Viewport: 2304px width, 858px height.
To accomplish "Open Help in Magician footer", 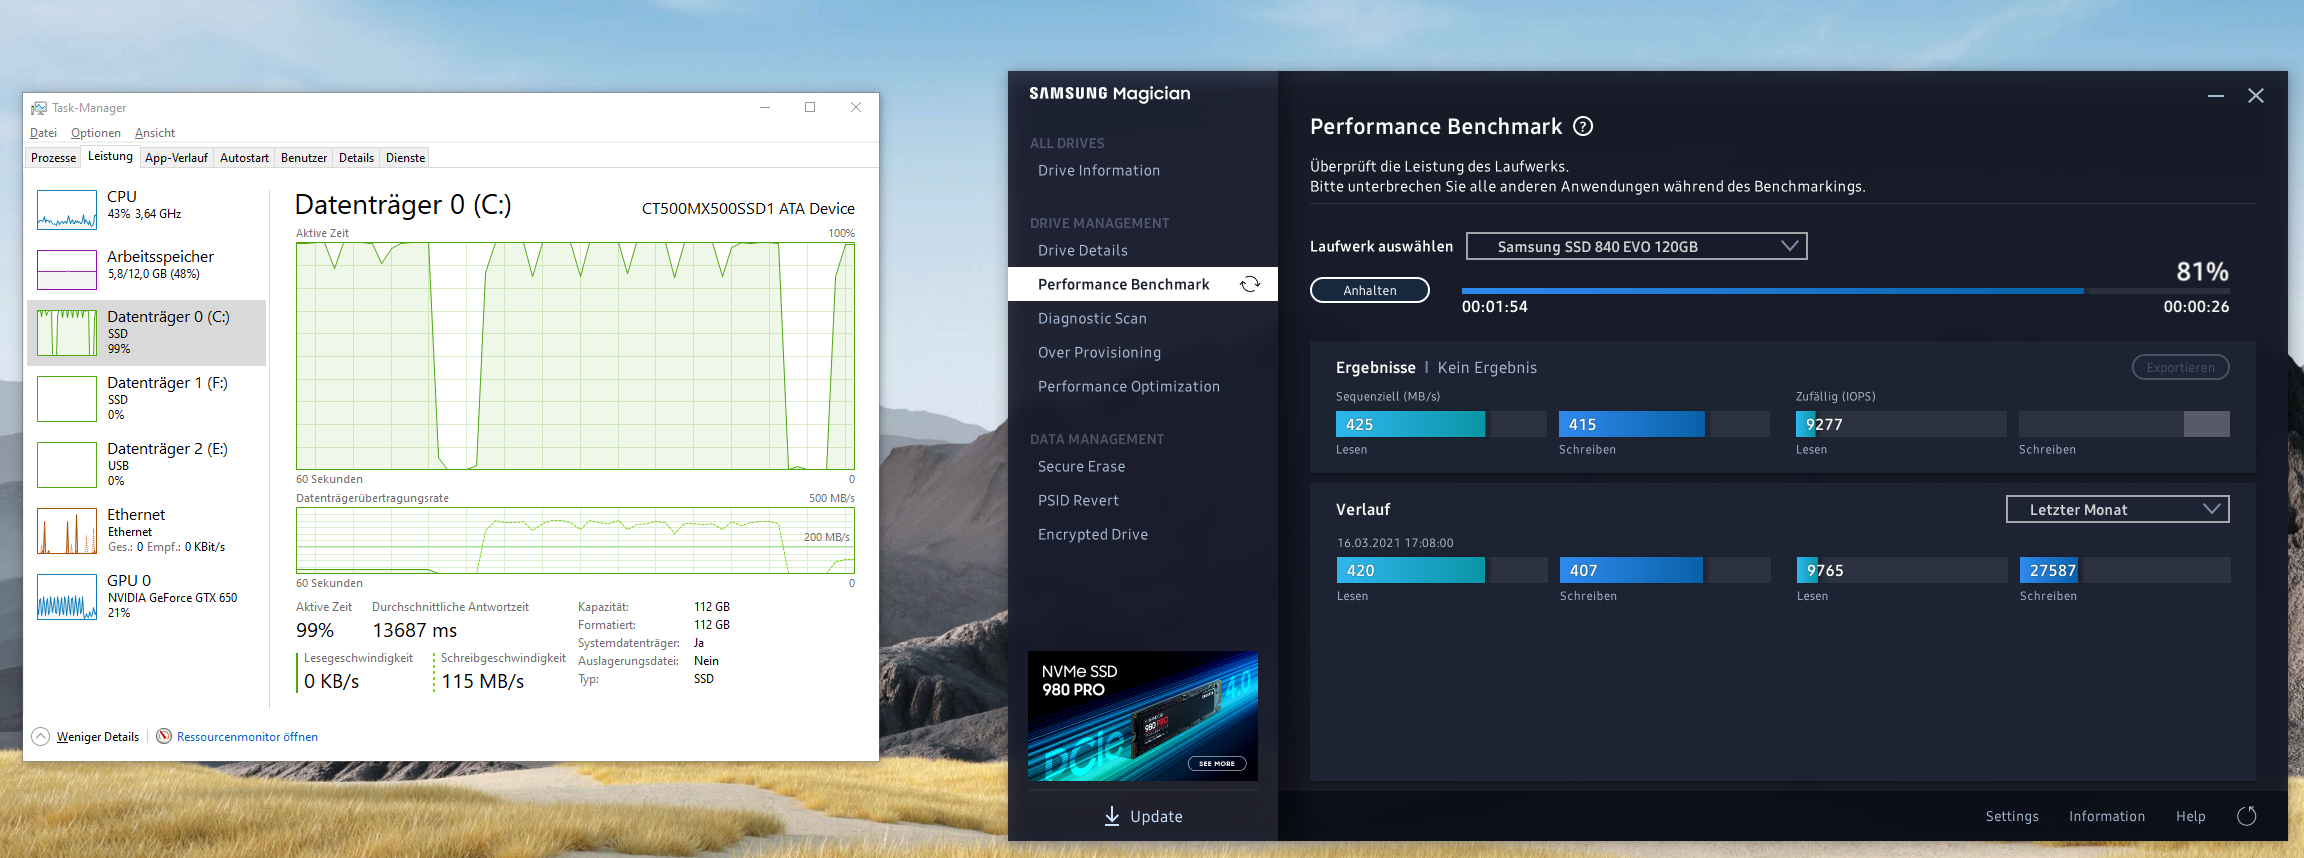I will point(2190,816).
